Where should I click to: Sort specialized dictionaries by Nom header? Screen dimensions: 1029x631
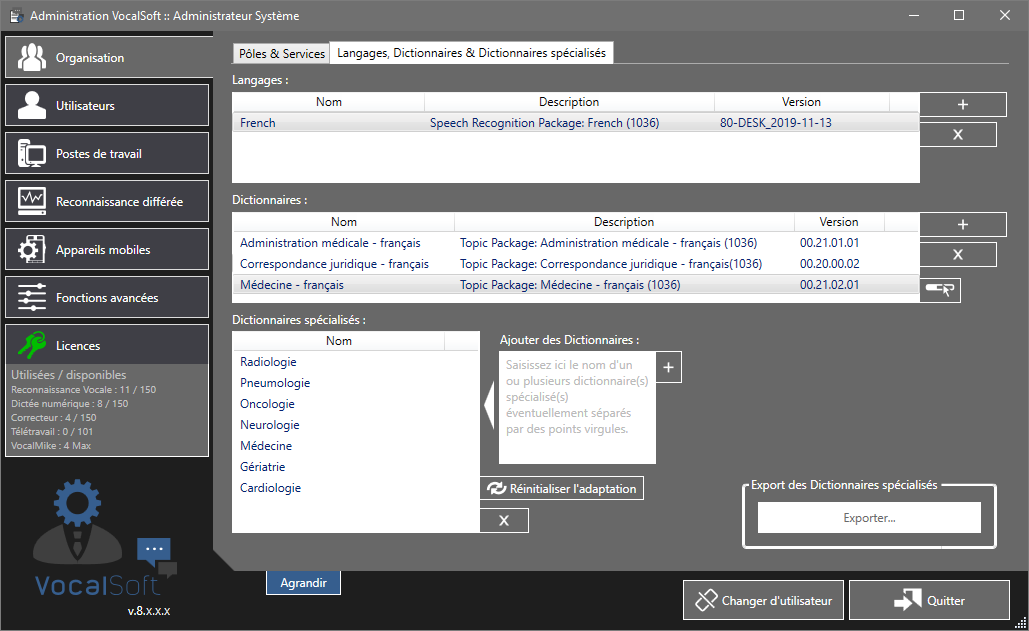point(339,340)
